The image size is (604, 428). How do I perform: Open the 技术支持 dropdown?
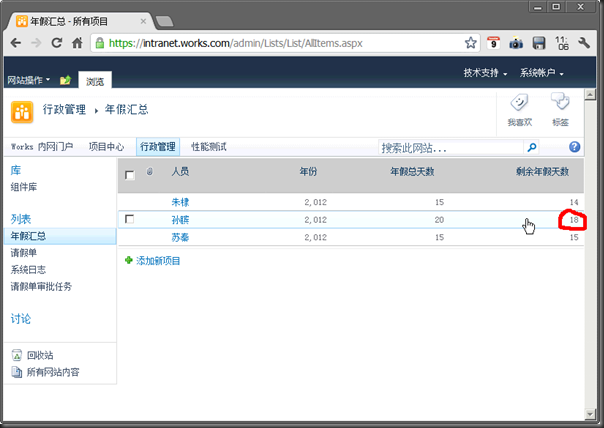tap(486, 73)
